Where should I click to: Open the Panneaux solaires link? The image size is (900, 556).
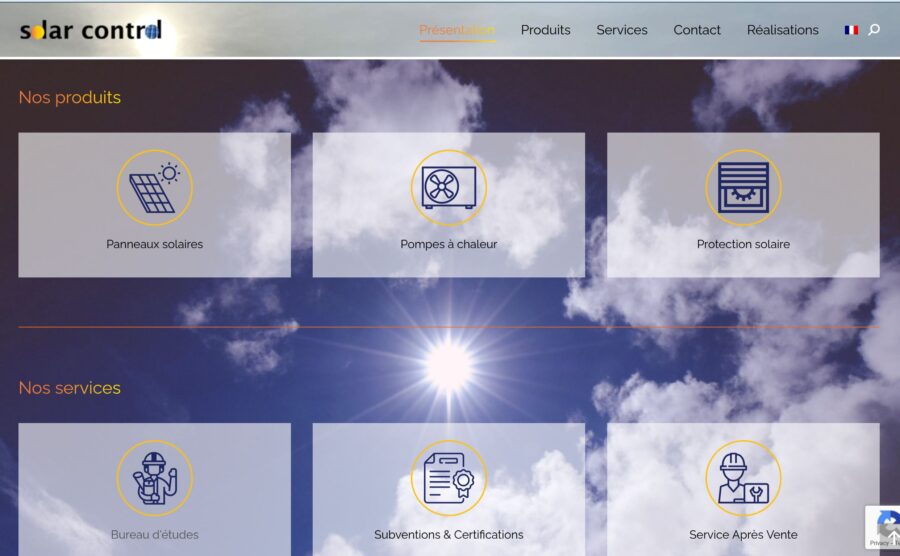click(x=154, y=244)
